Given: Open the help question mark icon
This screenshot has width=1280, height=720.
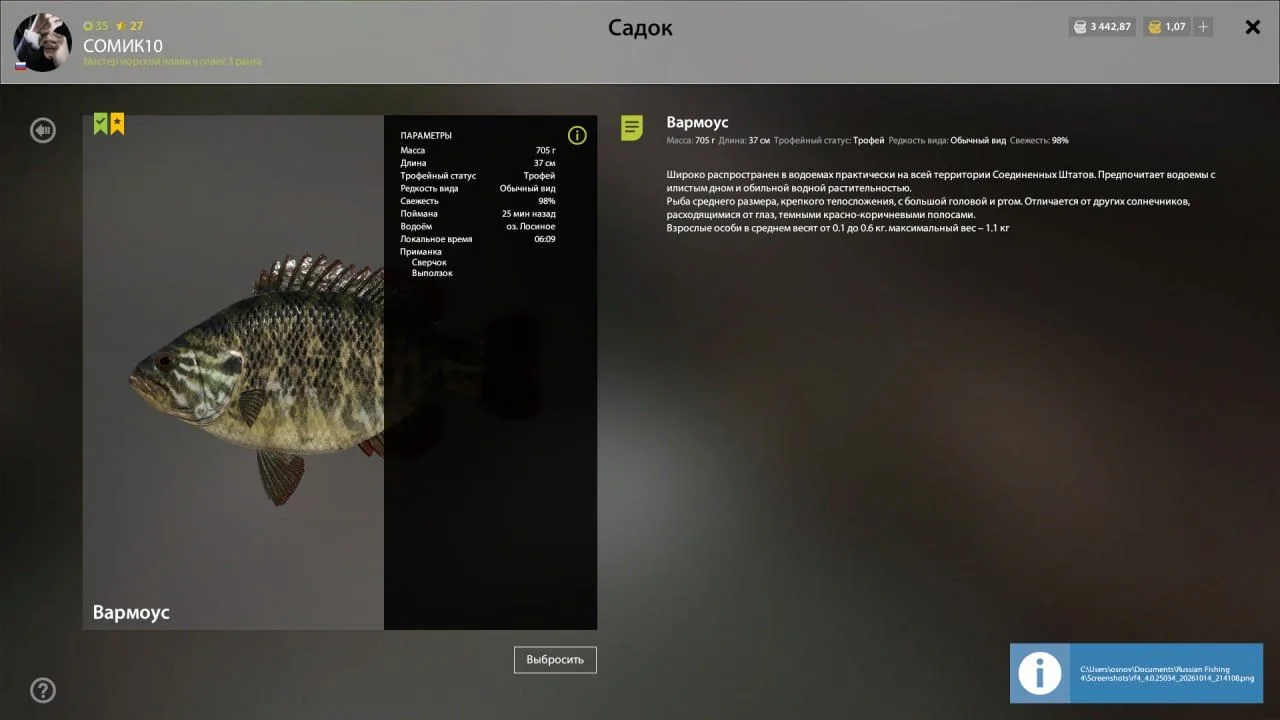Looking at the screenshot, I should [43, 690].
